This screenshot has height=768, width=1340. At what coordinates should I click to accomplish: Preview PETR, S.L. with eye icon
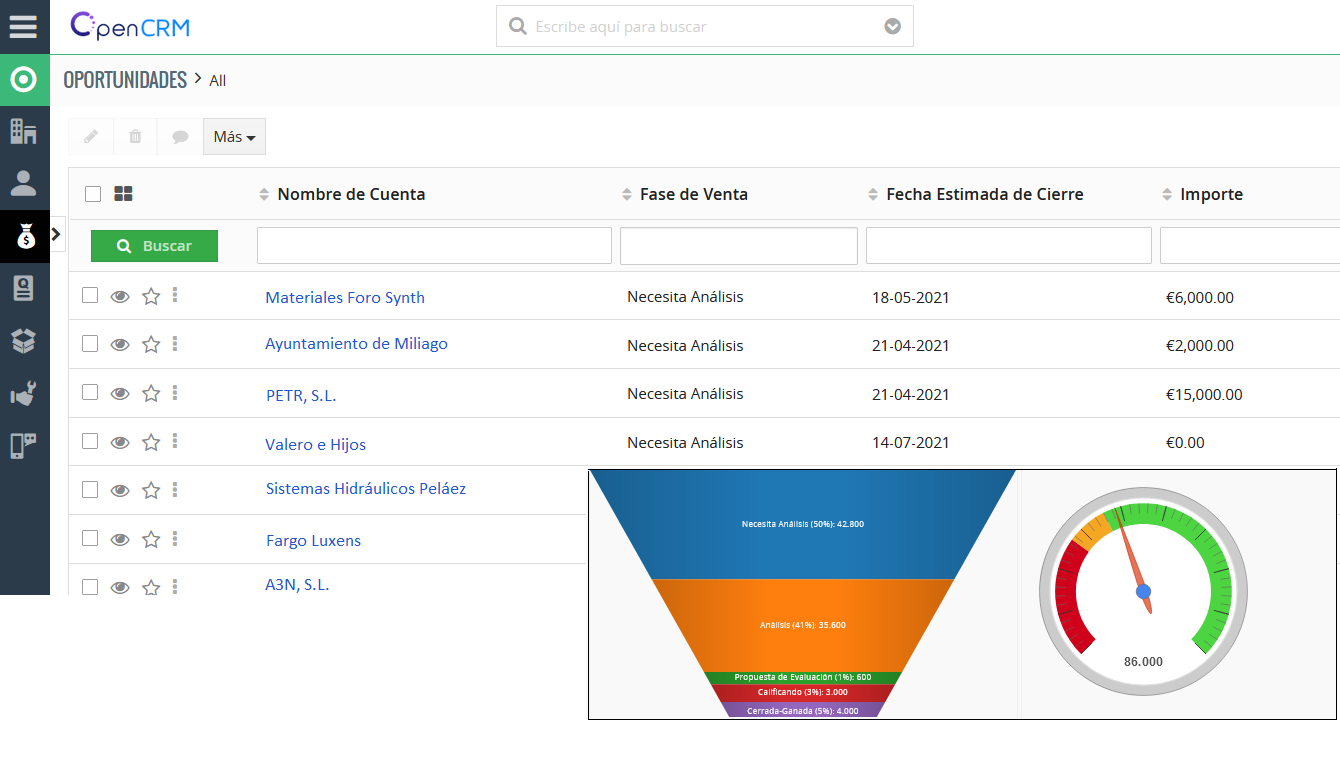(x=120, y=394)
